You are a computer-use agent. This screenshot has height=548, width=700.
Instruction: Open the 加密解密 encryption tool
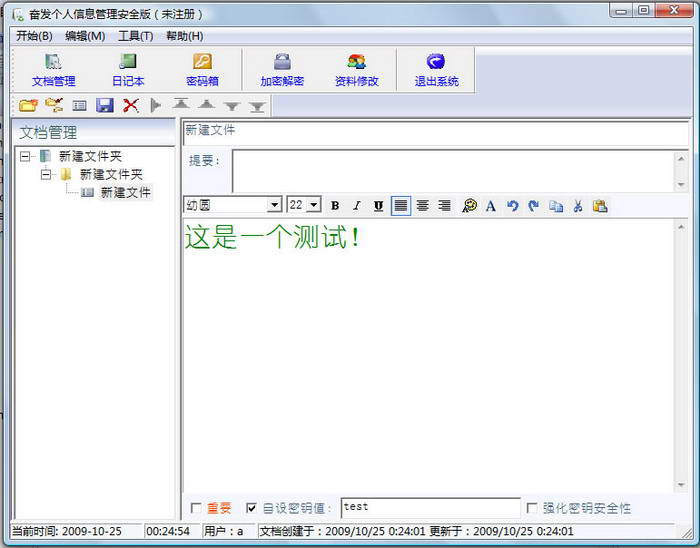tap(282, 70)
